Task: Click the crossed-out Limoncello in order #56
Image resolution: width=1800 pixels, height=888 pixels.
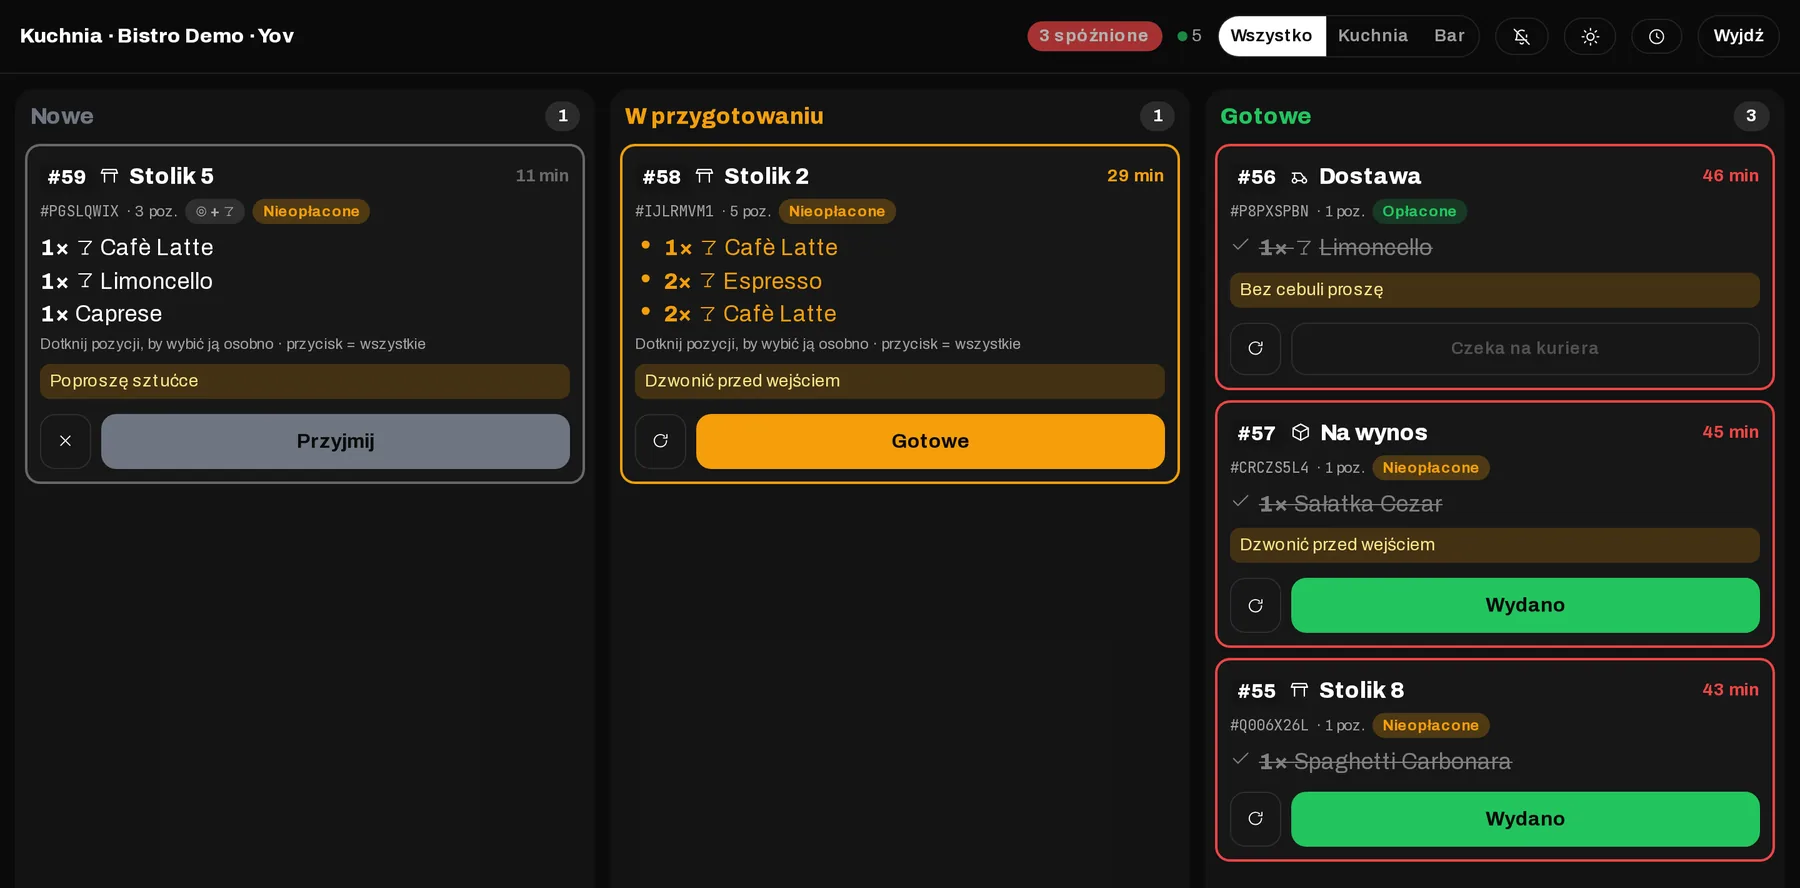Action: [1345, 247]
